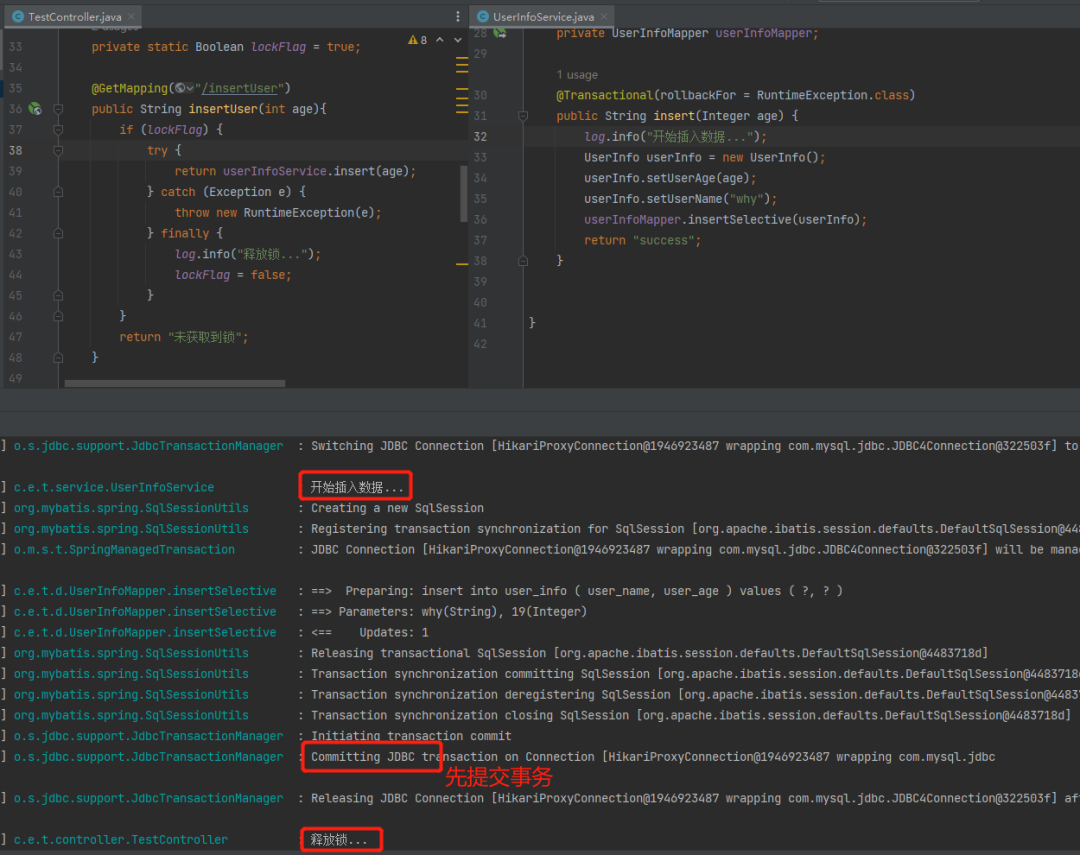This screenshot has height=855, width=1080.
Task: Collapse the finally block at line 42
Action: click(59, 234)
